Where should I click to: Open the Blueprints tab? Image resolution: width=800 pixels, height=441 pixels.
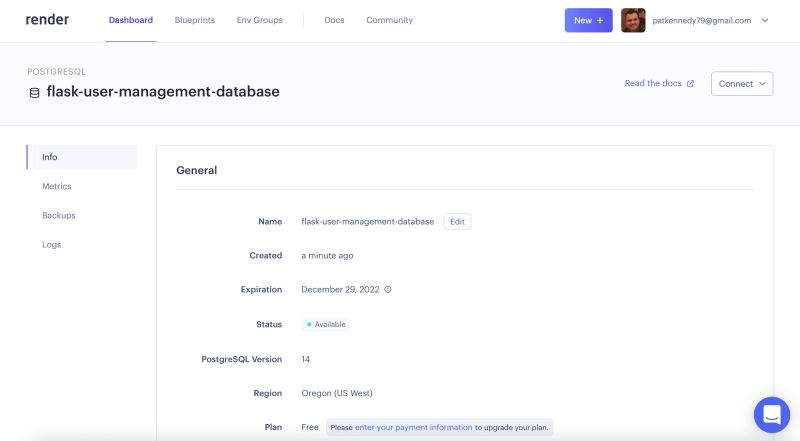pyautogui.click(x=195, y=20)
